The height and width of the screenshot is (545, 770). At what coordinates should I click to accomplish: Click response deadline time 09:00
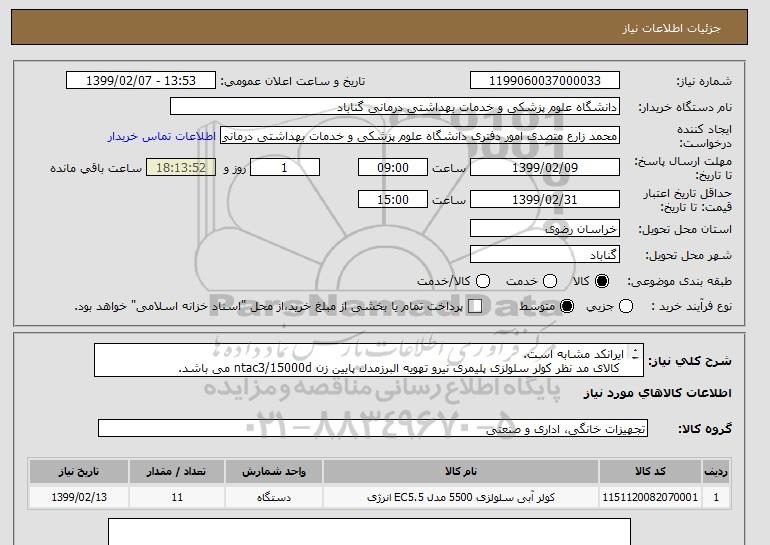[393, 167]
